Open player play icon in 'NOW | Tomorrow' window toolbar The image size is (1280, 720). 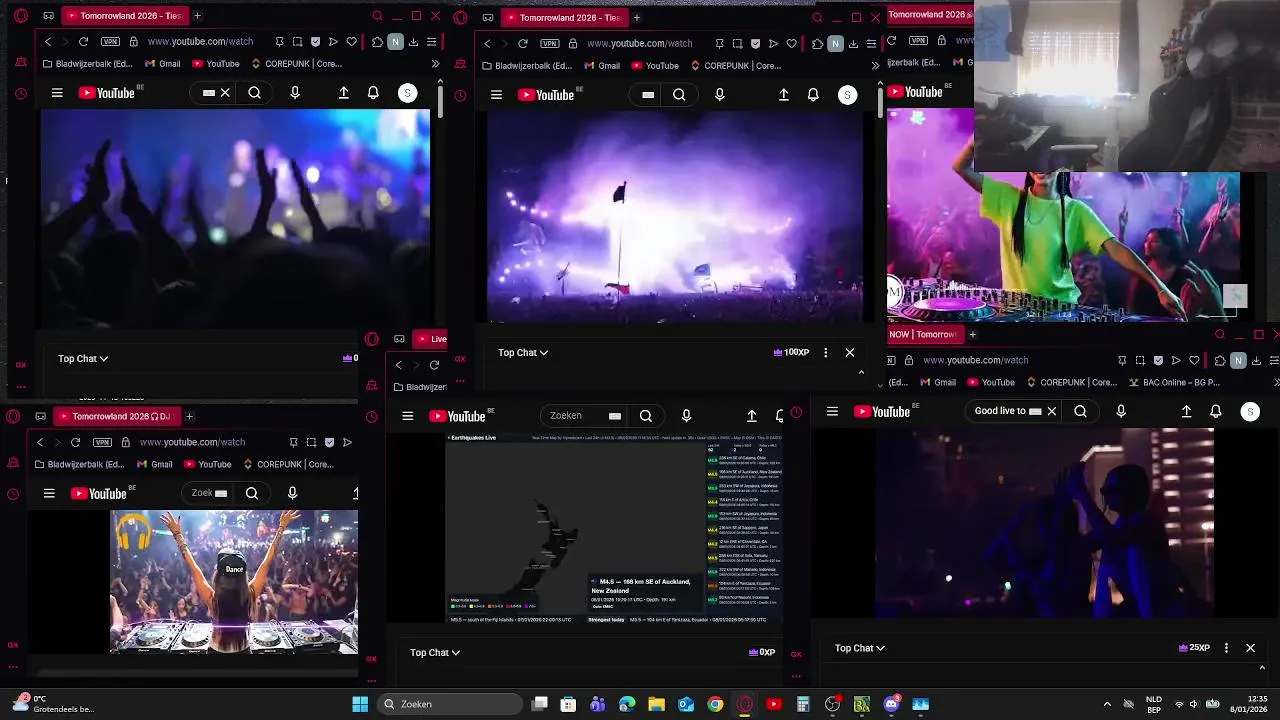click(x=1176, y=360)
